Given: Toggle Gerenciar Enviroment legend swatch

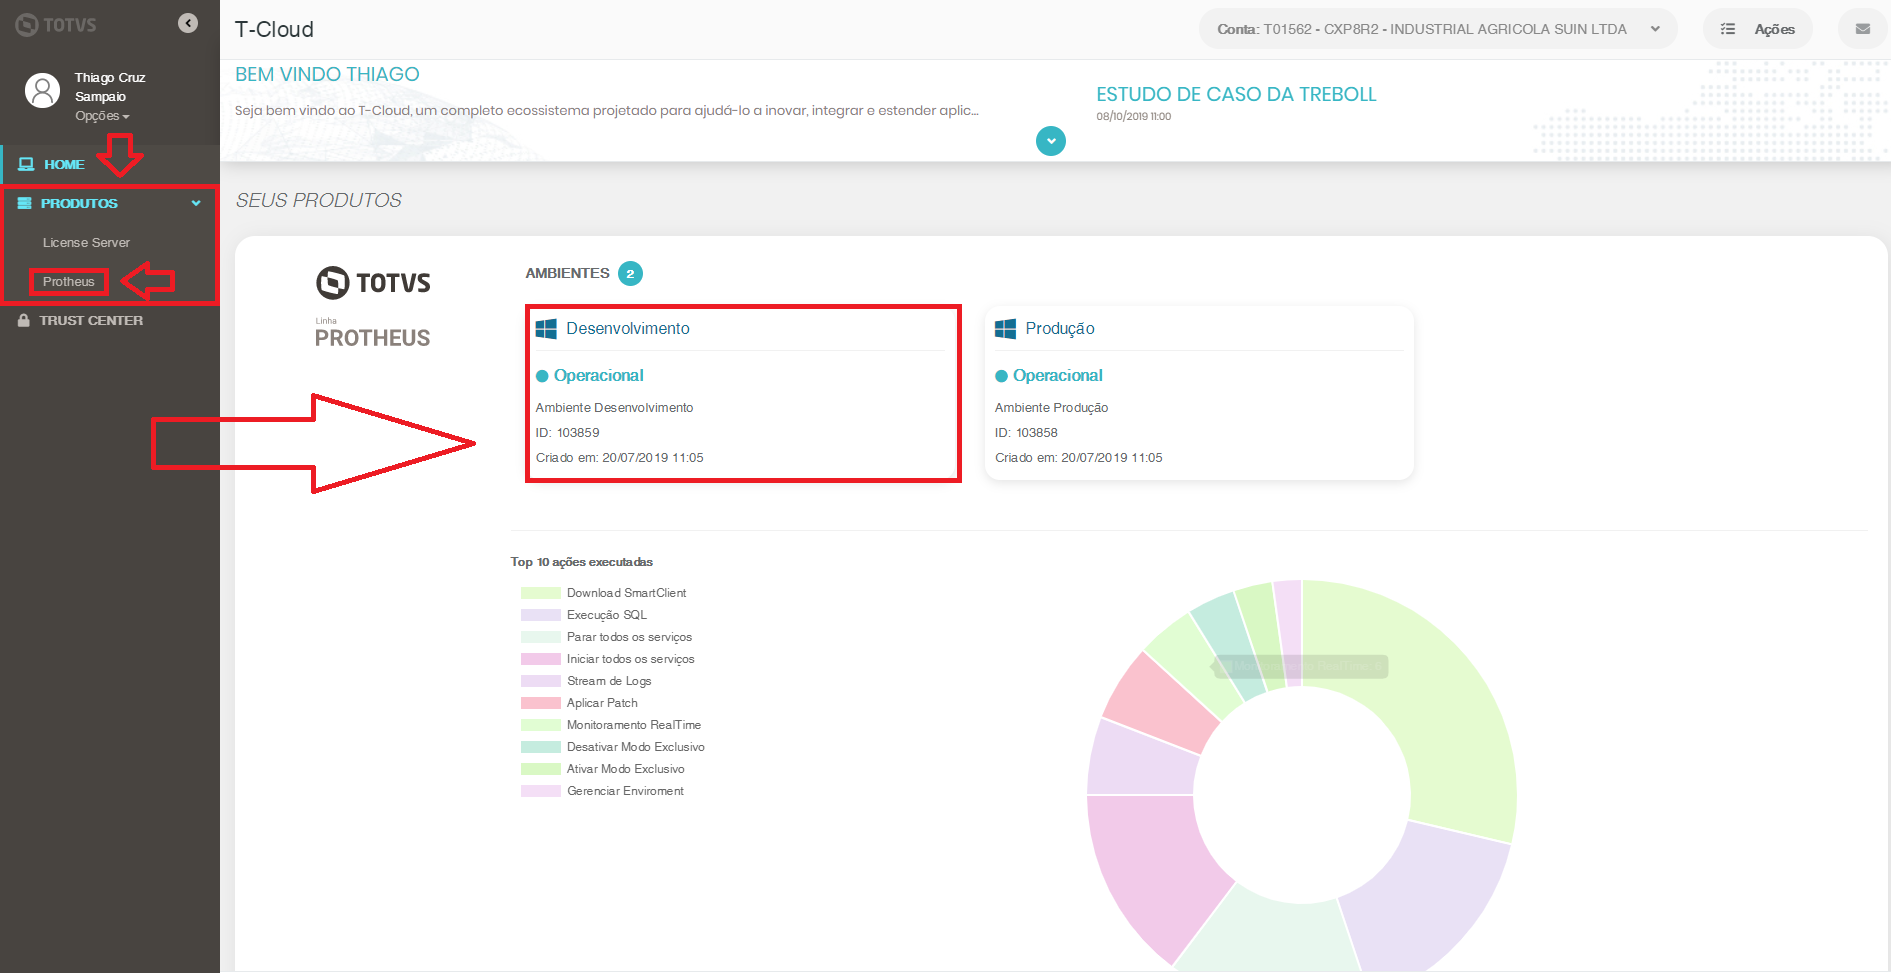Looking at the screenshot, I should click(540, 791).
